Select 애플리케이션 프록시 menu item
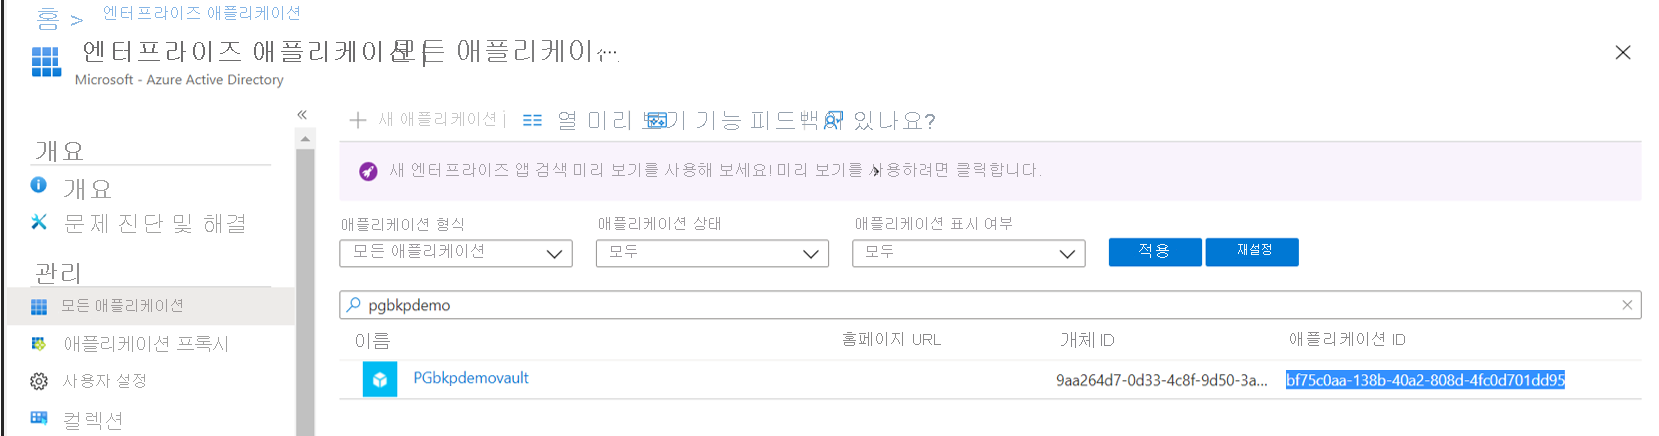Screen dimensions: 1659x436 [x=146, y=344]
